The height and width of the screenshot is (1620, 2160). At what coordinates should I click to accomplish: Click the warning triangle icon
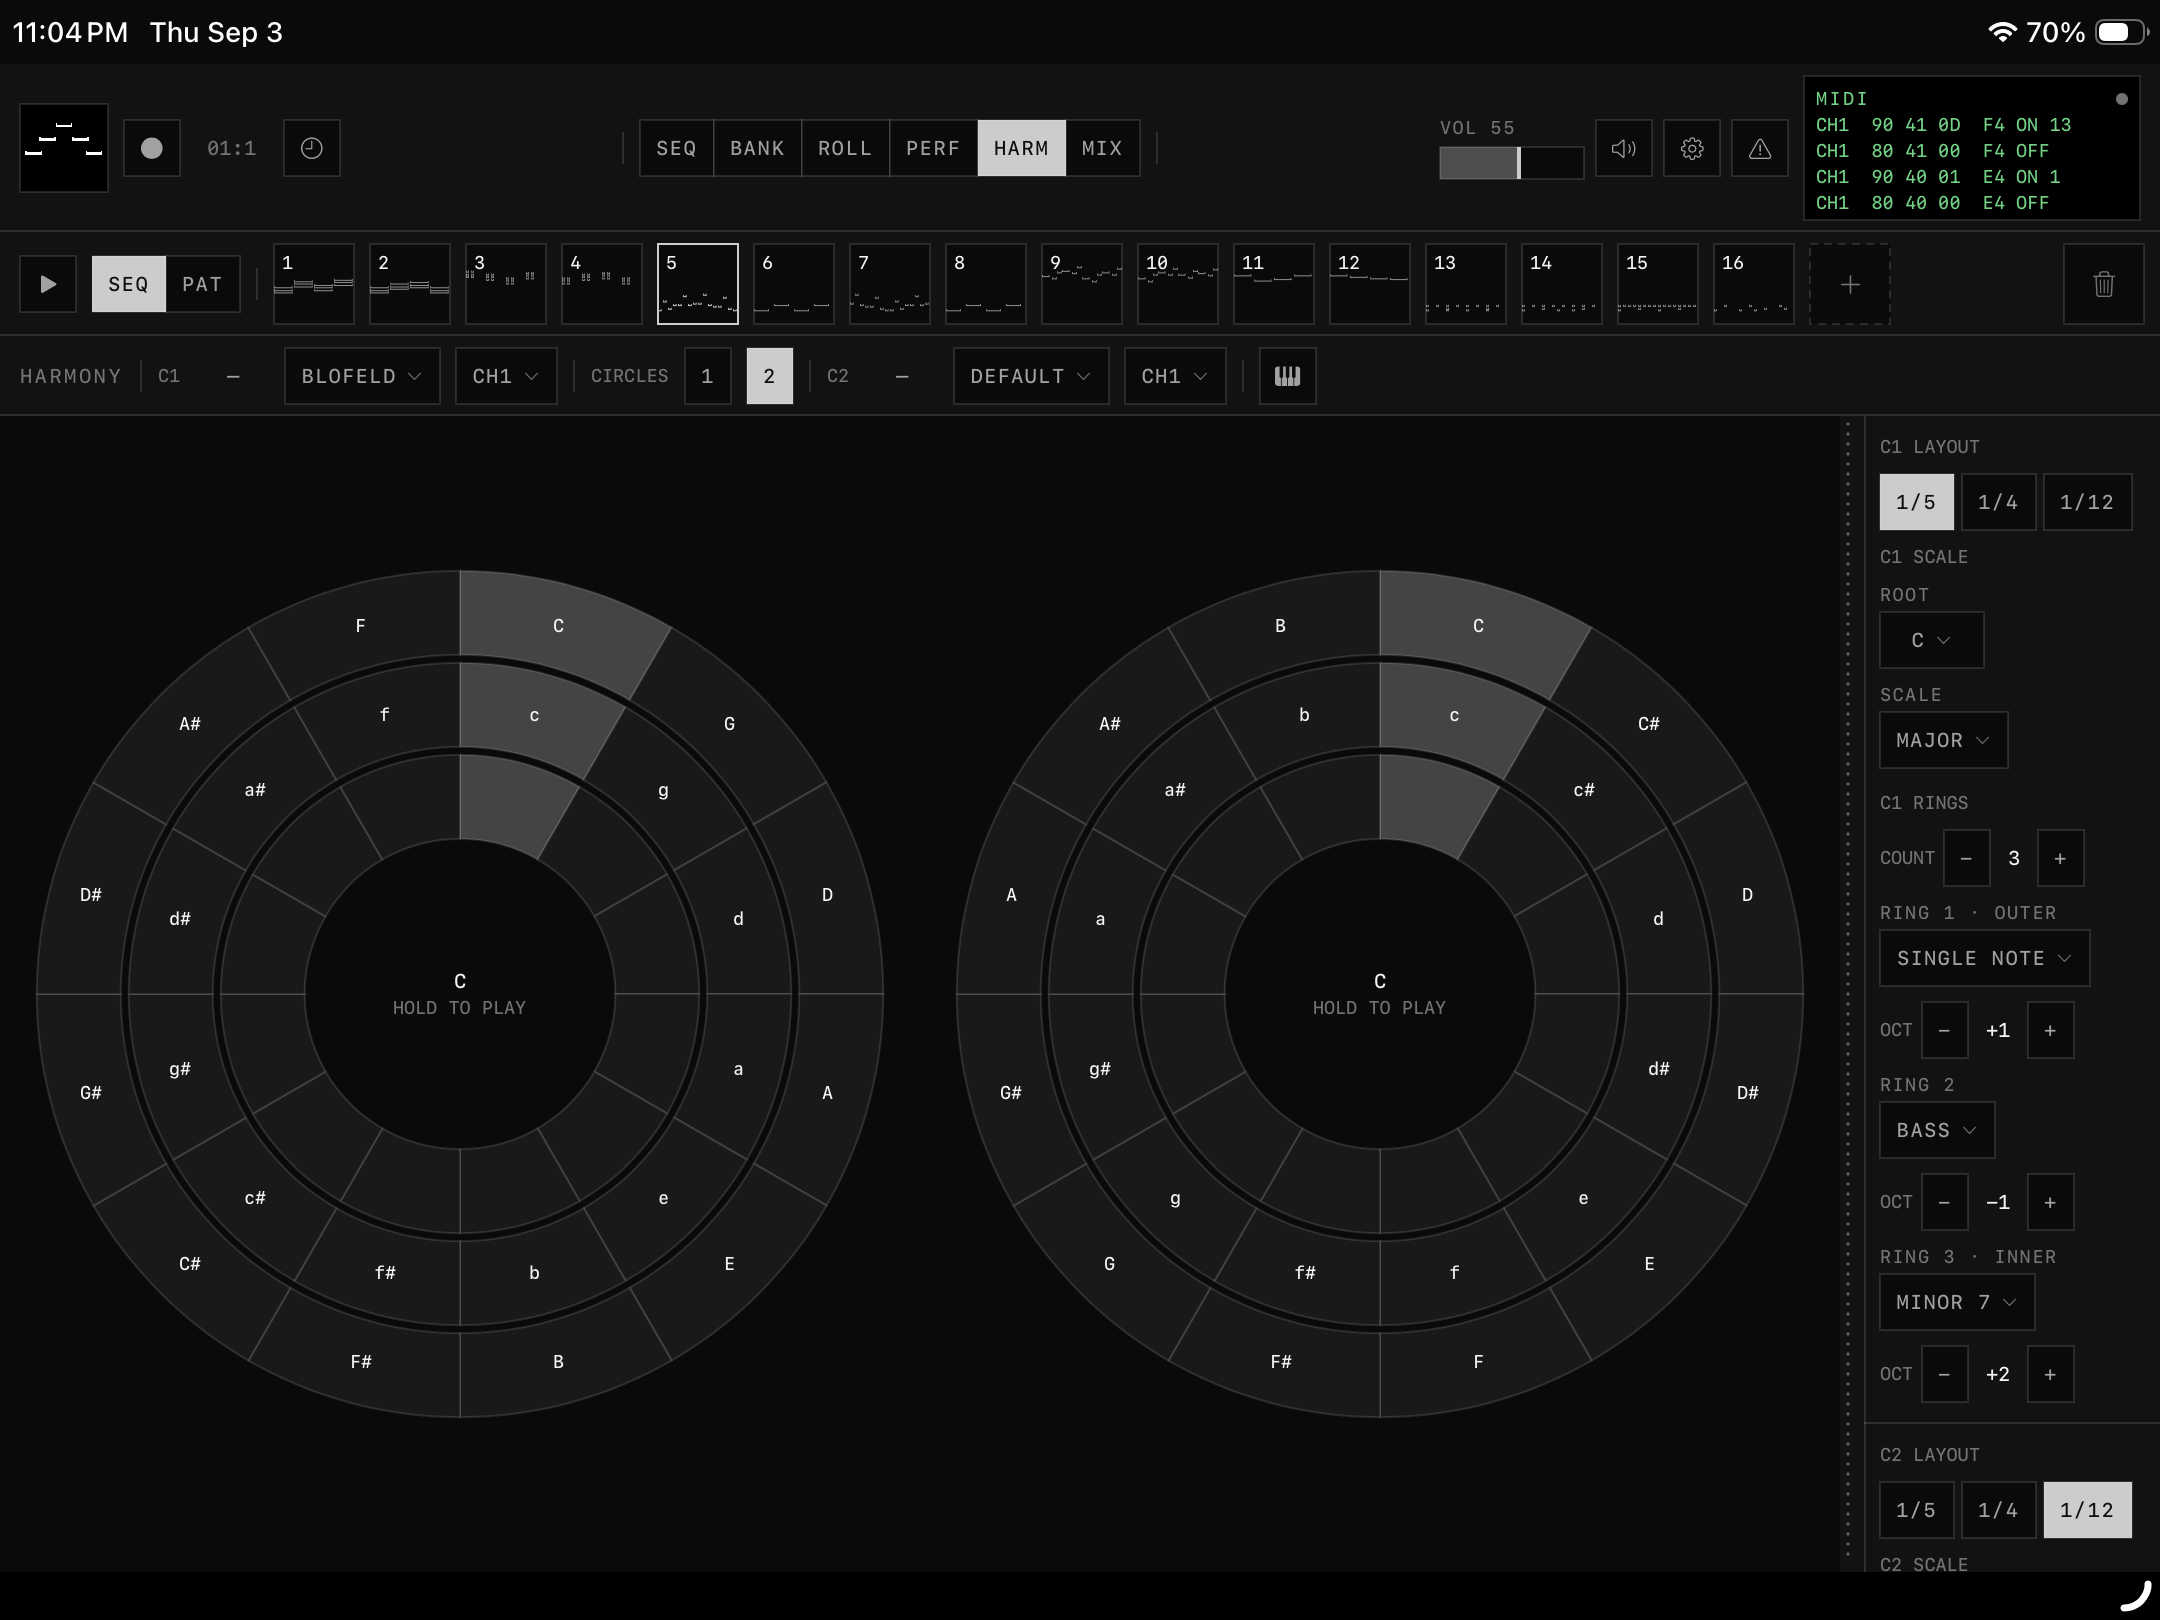pyautogui.click(x=1760, y=148)
